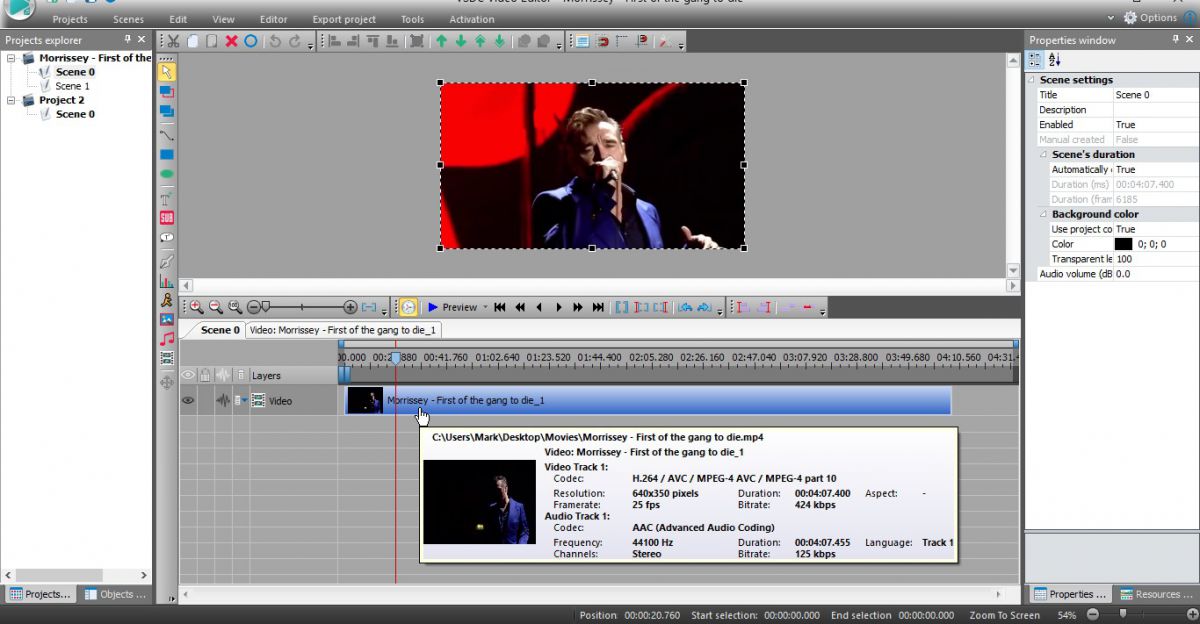Select the arrow cursor selection tool

(167, 72)
